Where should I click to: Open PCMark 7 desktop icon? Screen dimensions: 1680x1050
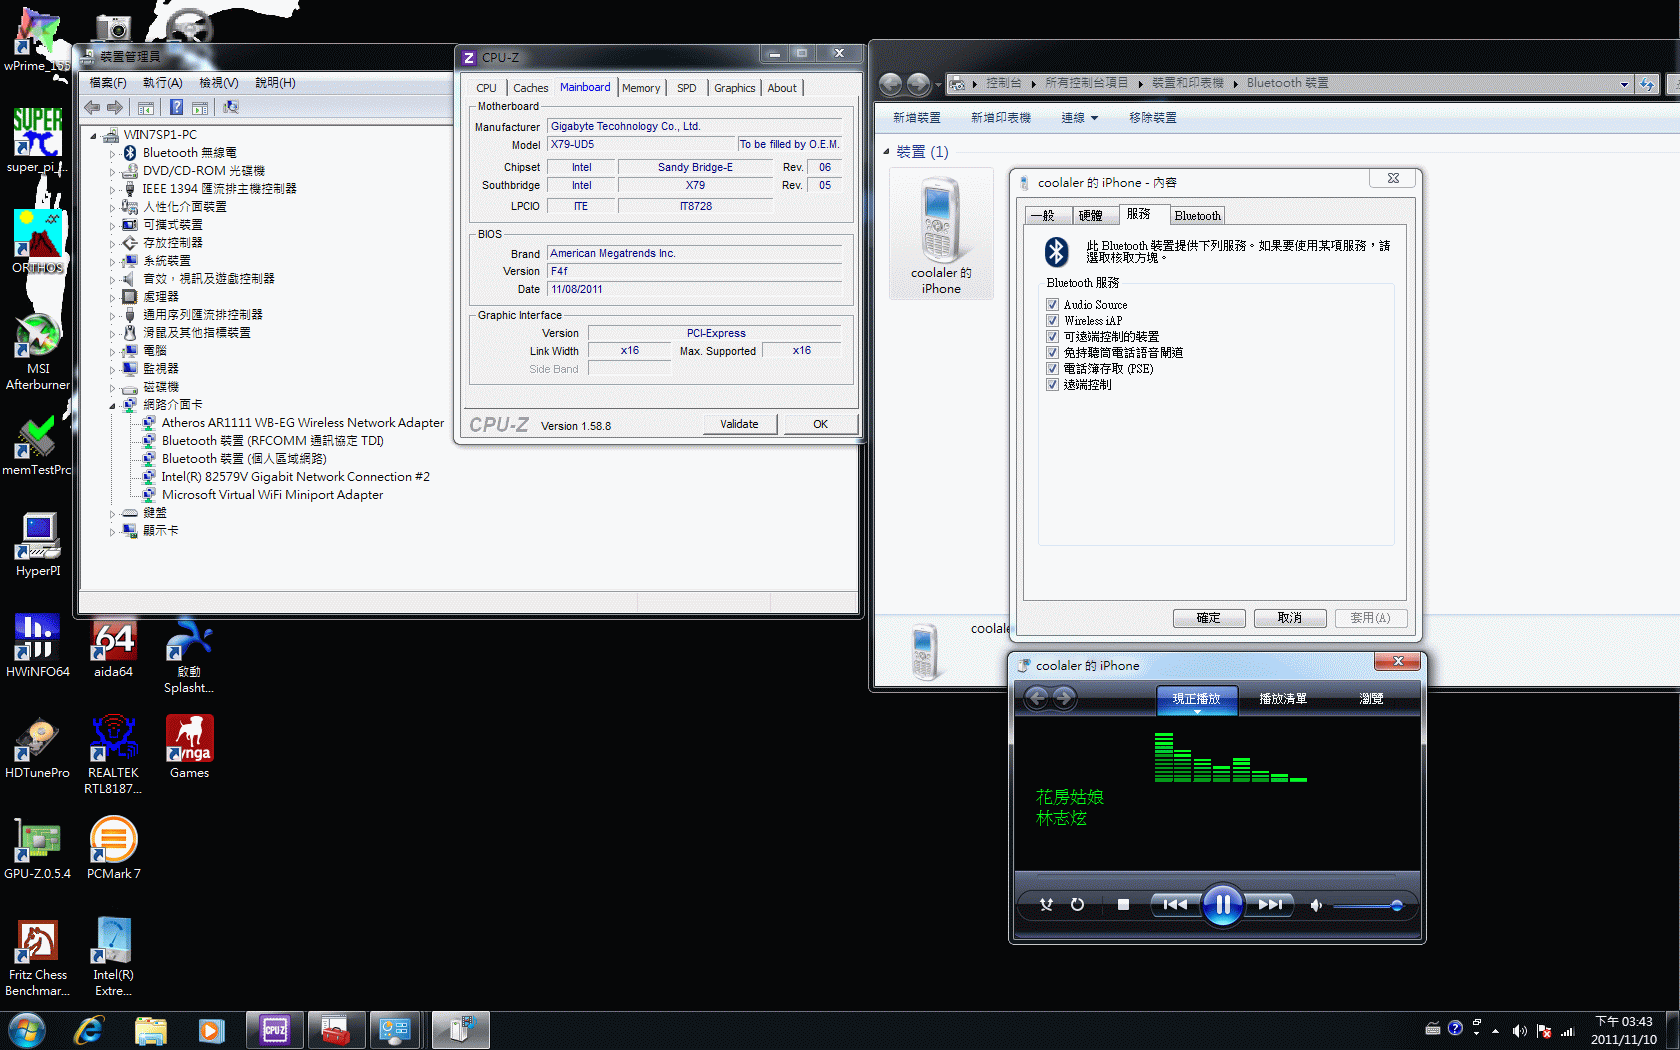click(x=113, y=847)
